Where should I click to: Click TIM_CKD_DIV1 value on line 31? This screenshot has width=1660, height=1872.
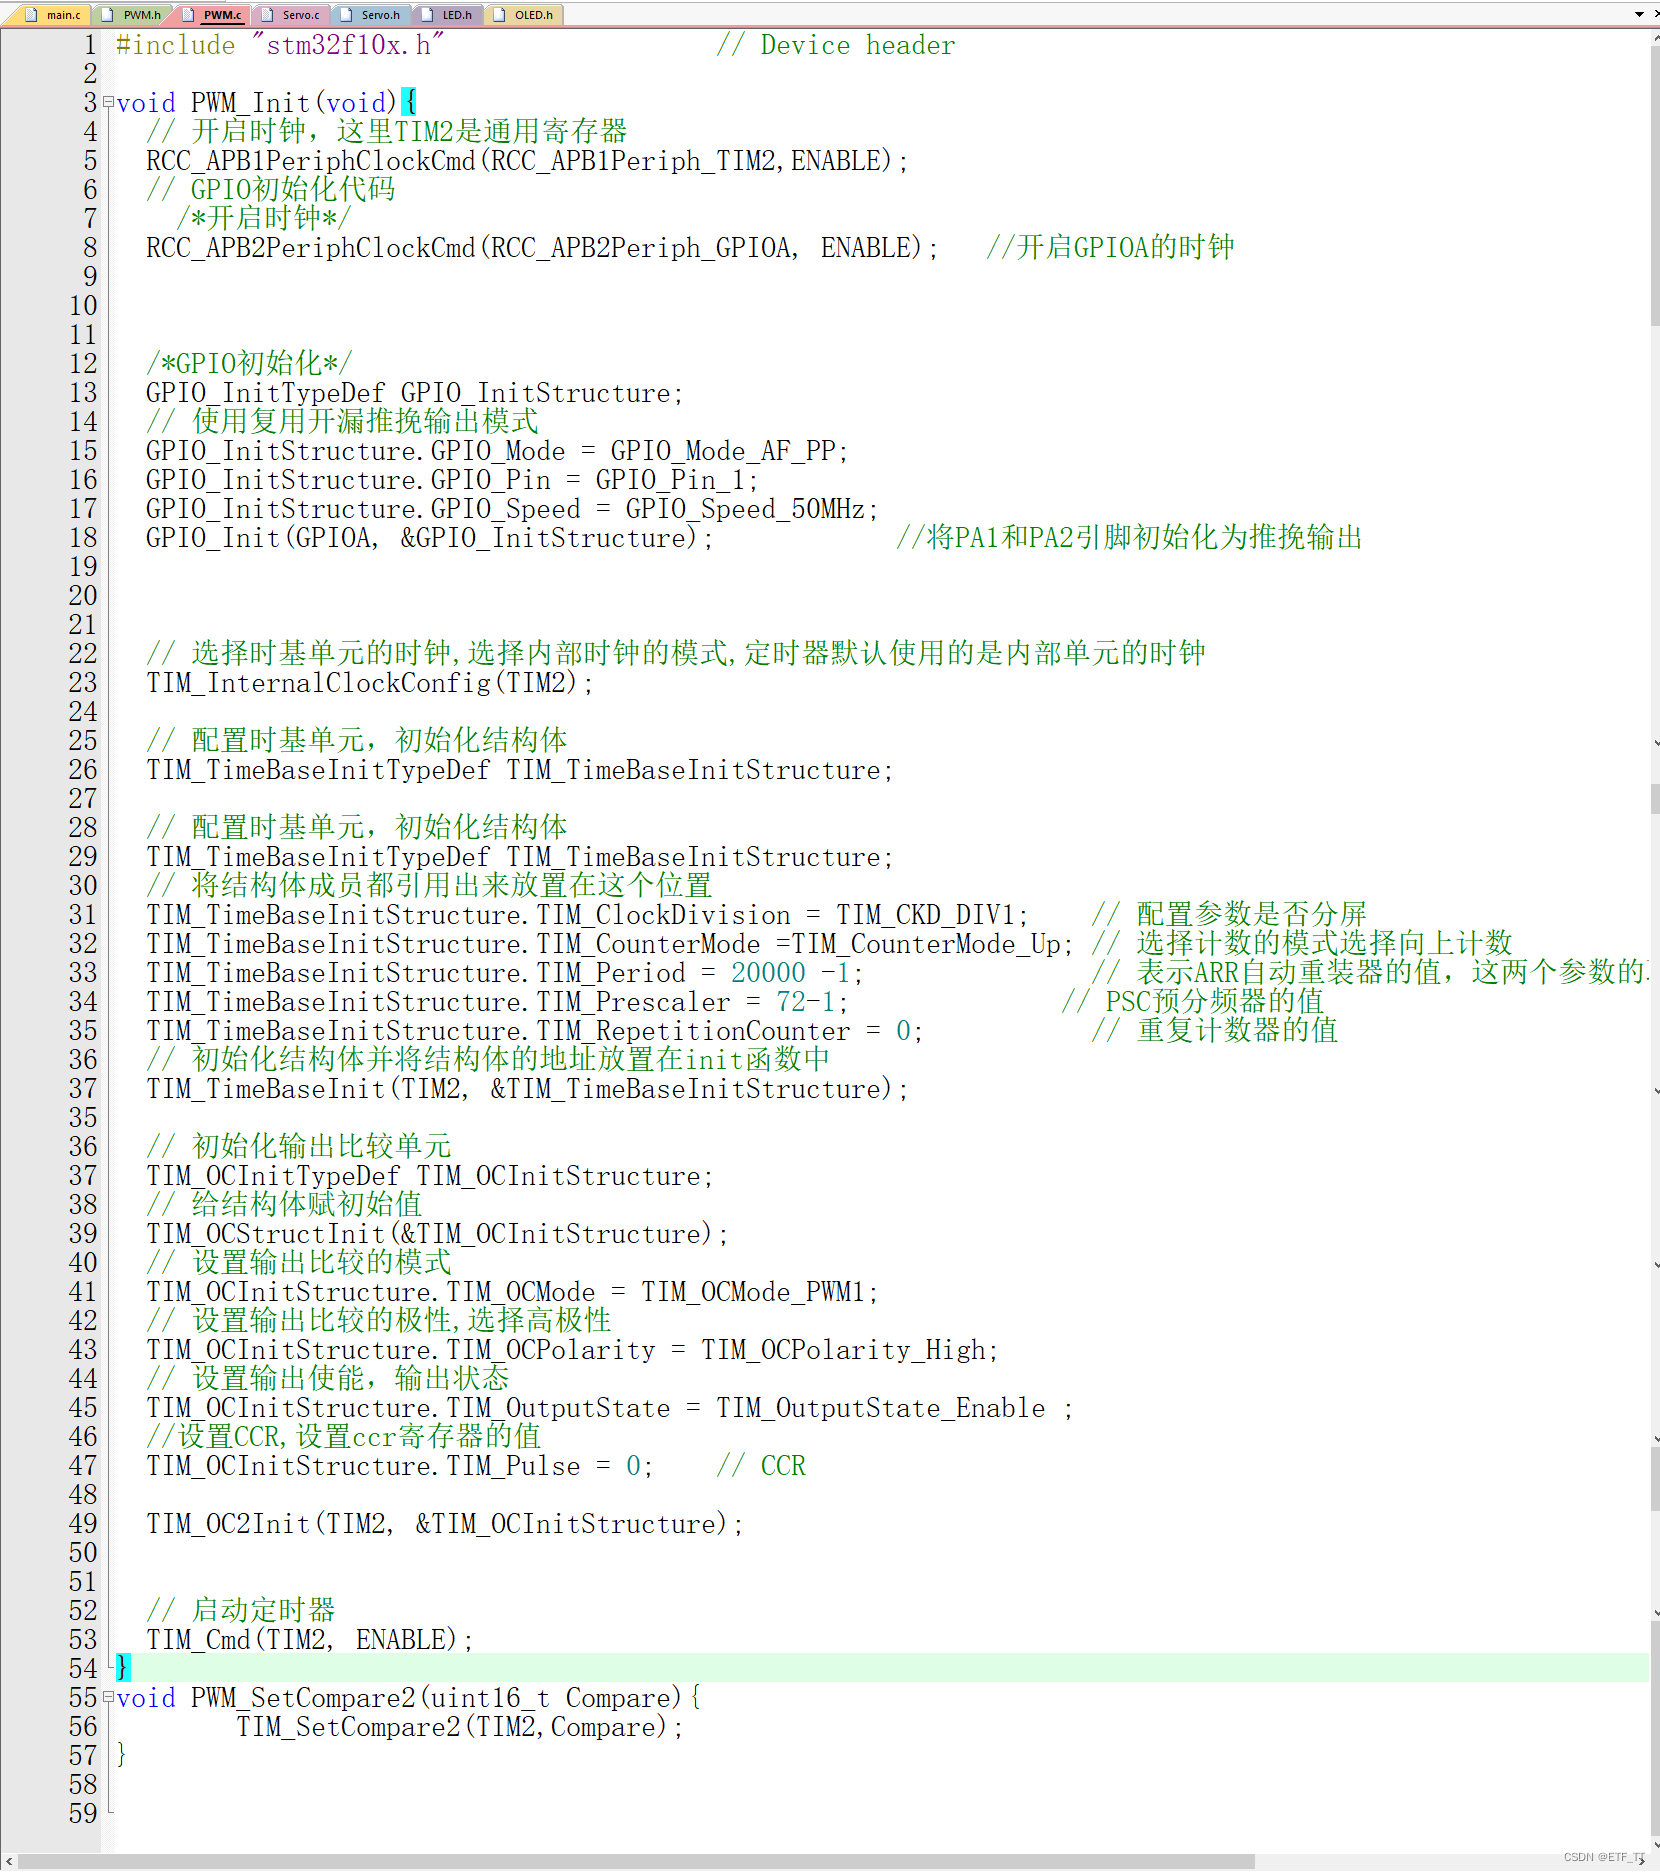pos(926,915)
